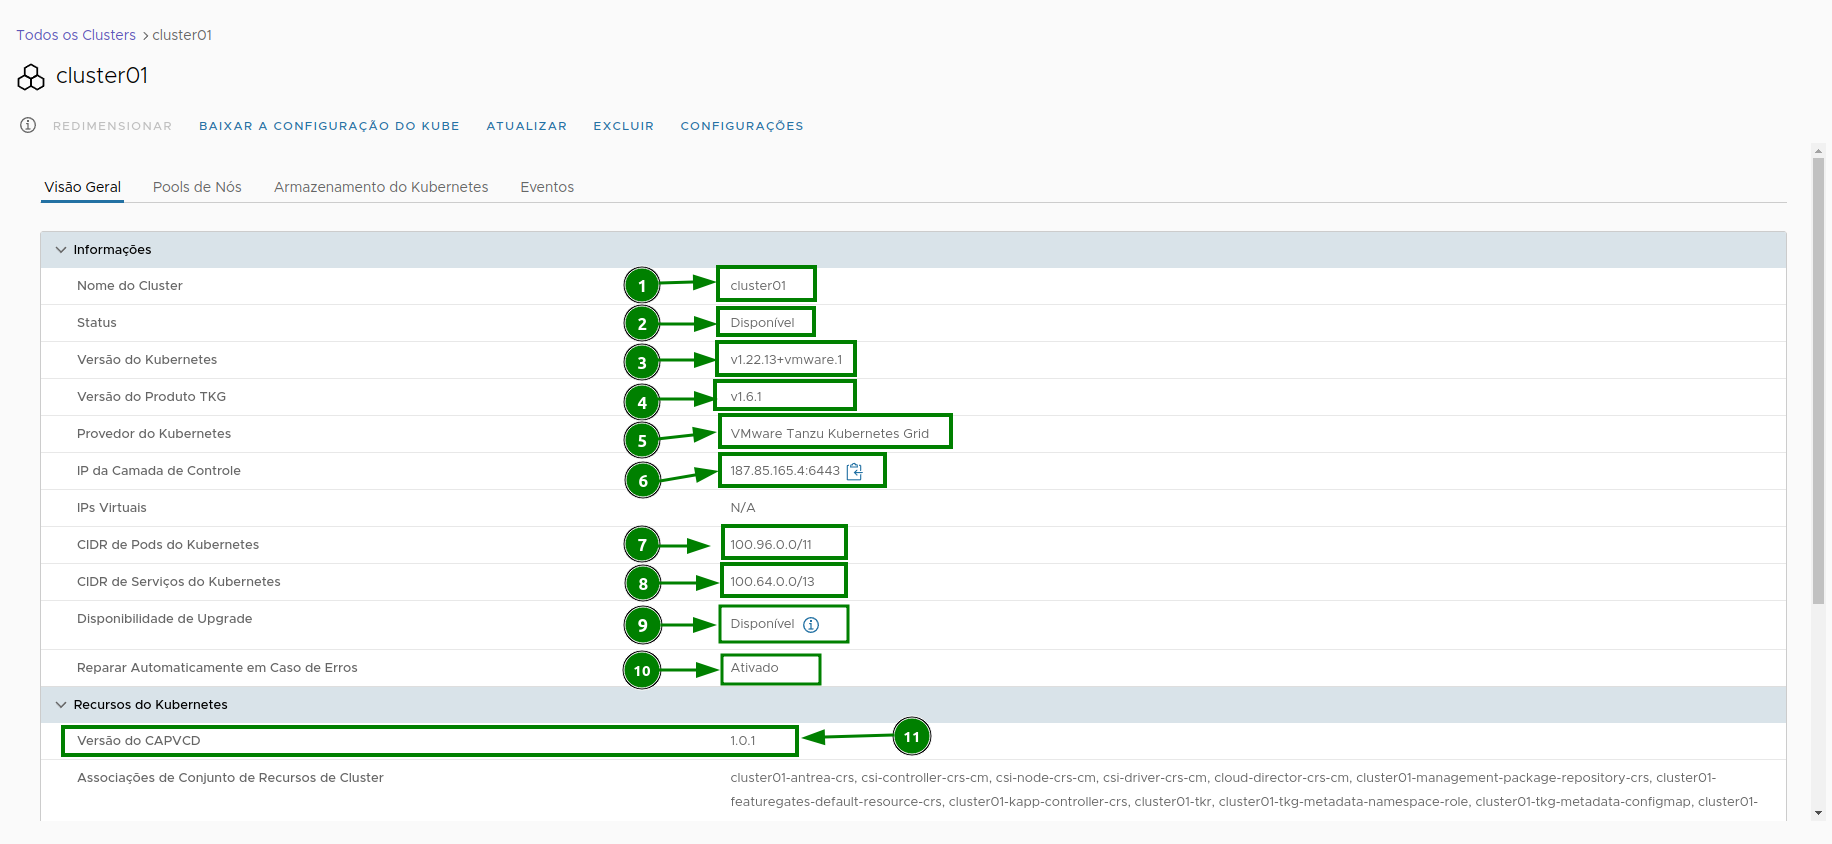Select CAPVCD version value 1.0.1
The height and width of the screenshot is (844, 1832).
click(x=743, y=741)
